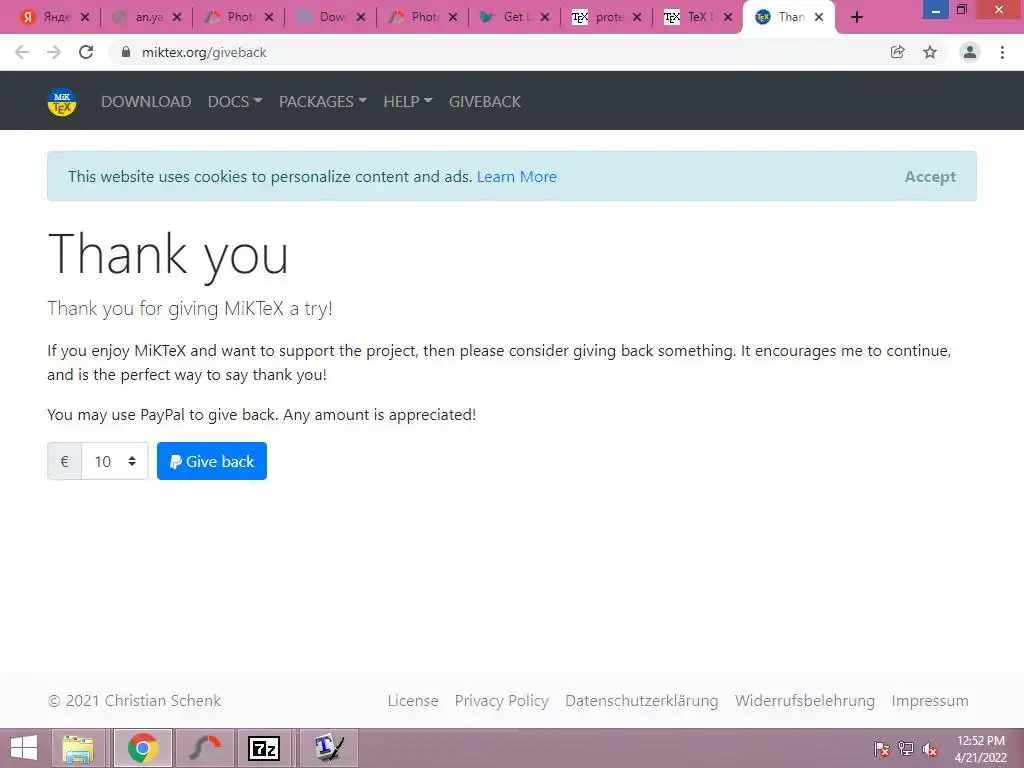This screenshot has height=768, width=1024.
Task: Open the License footer link
Action: [413, 701]
